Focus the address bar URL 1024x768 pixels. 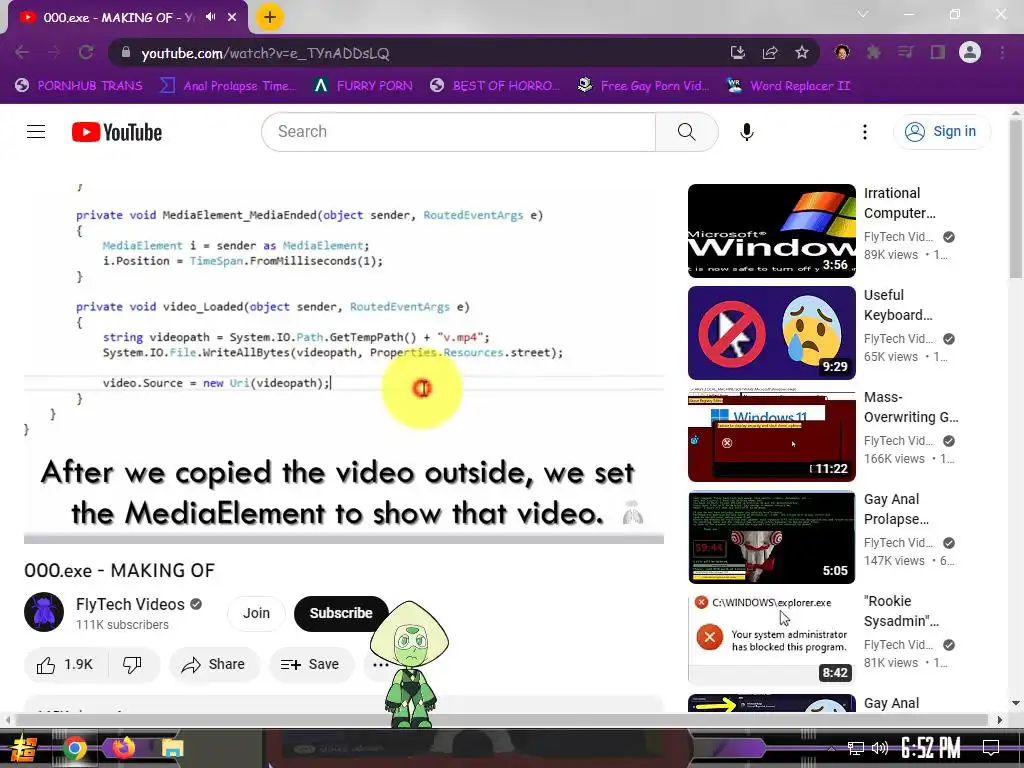click(x=265, y=53)
